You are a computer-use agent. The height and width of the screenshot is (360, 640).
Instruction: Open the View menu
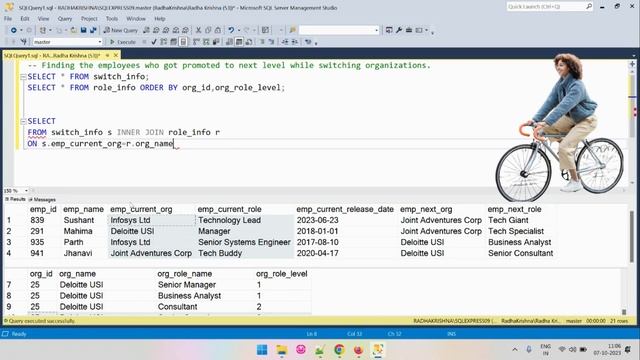(x=43, y=19)
